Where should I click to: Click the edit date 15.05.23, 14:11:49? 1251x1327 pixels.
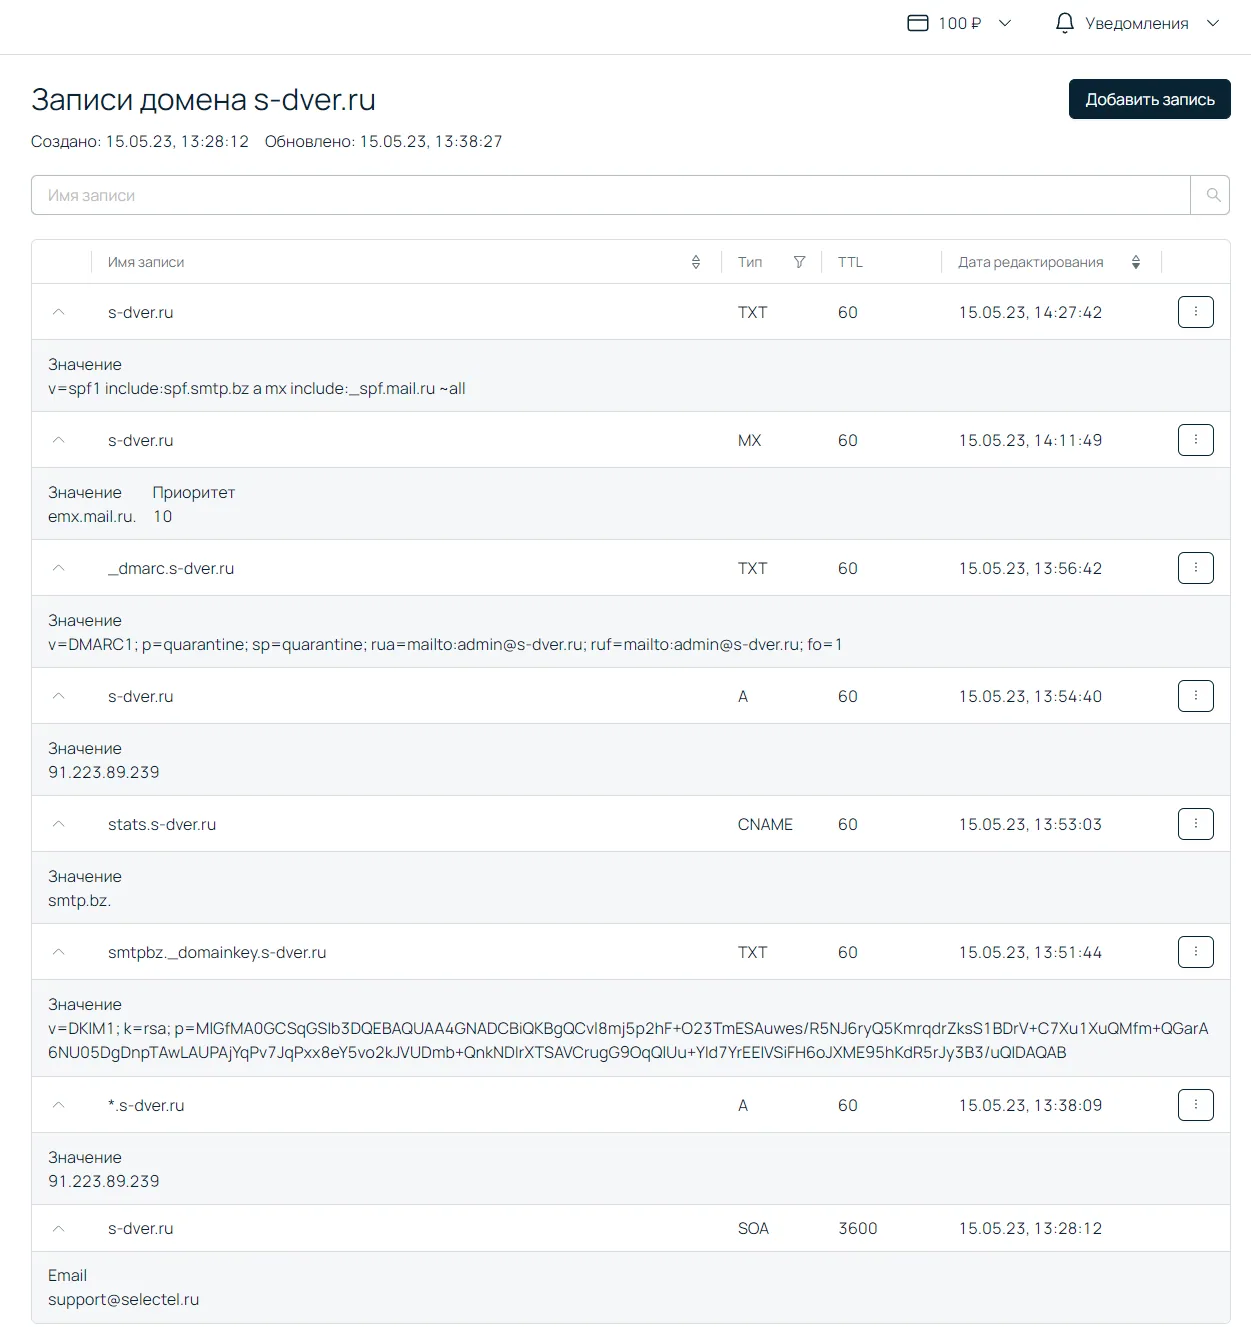(1030, 440)
